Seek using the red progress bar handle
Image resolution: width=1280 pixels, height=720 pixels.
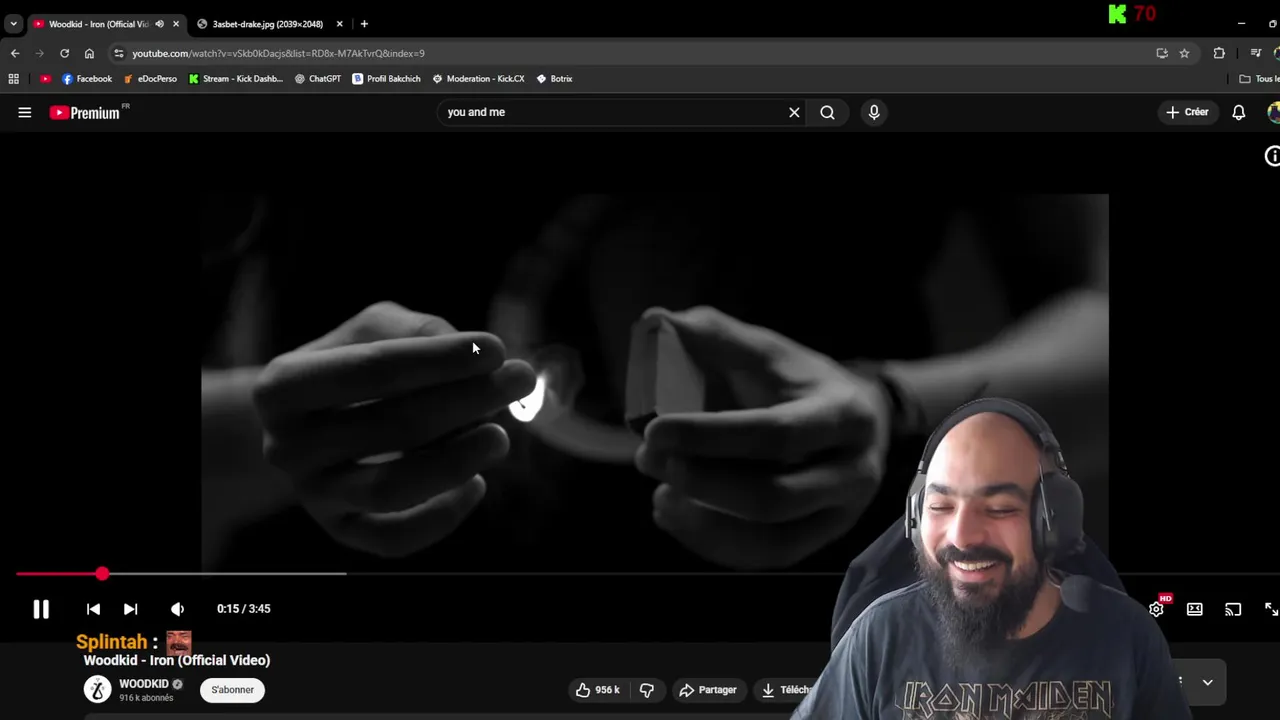click(102, 574)
